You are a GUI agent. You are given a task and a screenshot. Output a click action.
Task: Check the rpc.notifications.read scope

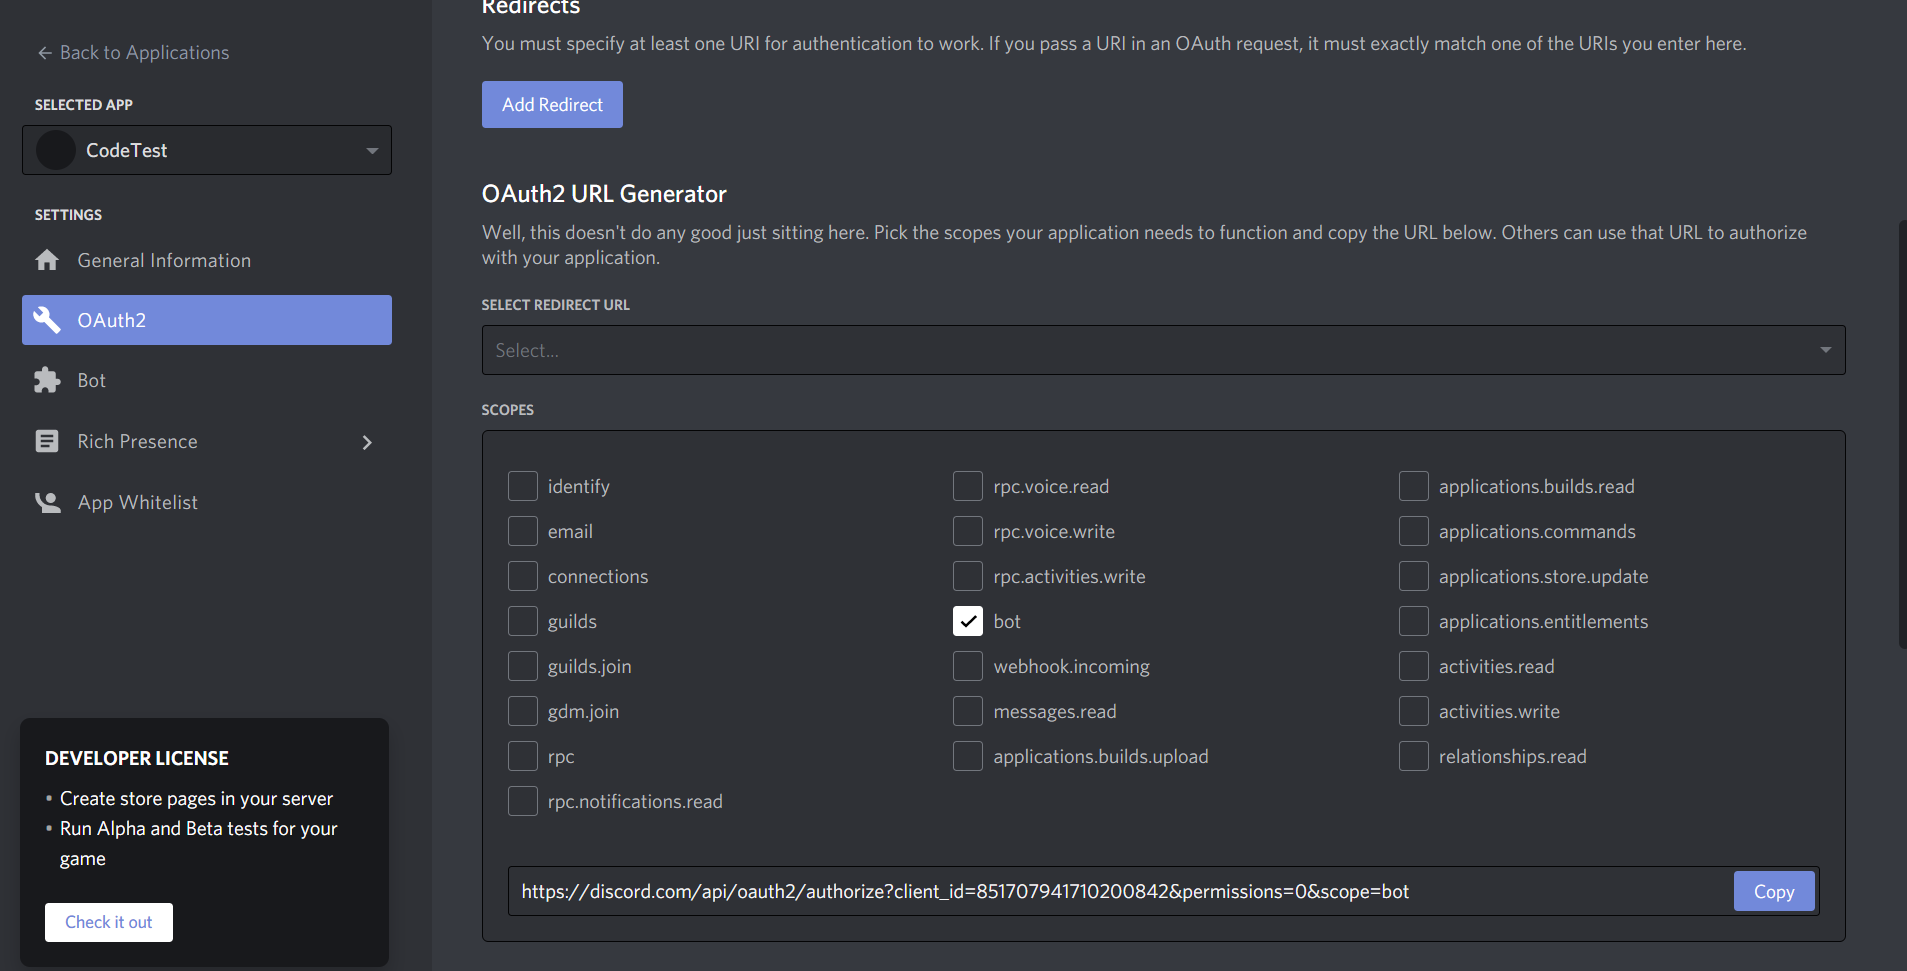(x=523, y=801)
